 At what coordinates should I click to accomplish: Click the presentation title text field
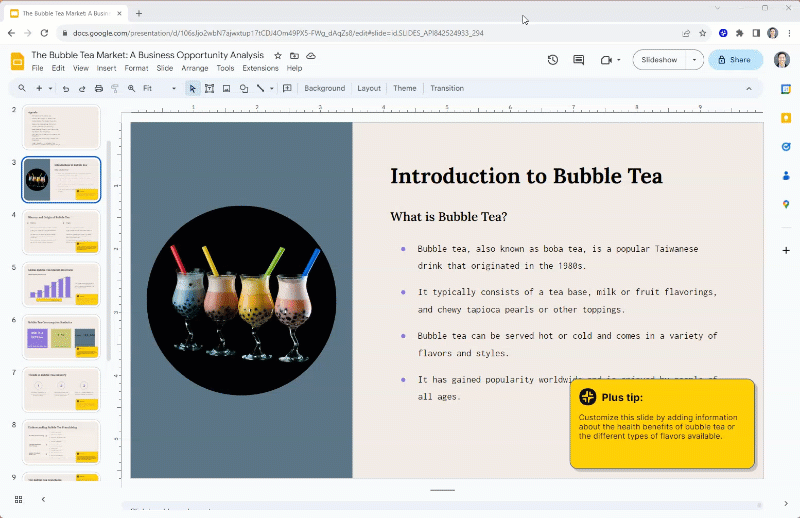click(148, 55)
